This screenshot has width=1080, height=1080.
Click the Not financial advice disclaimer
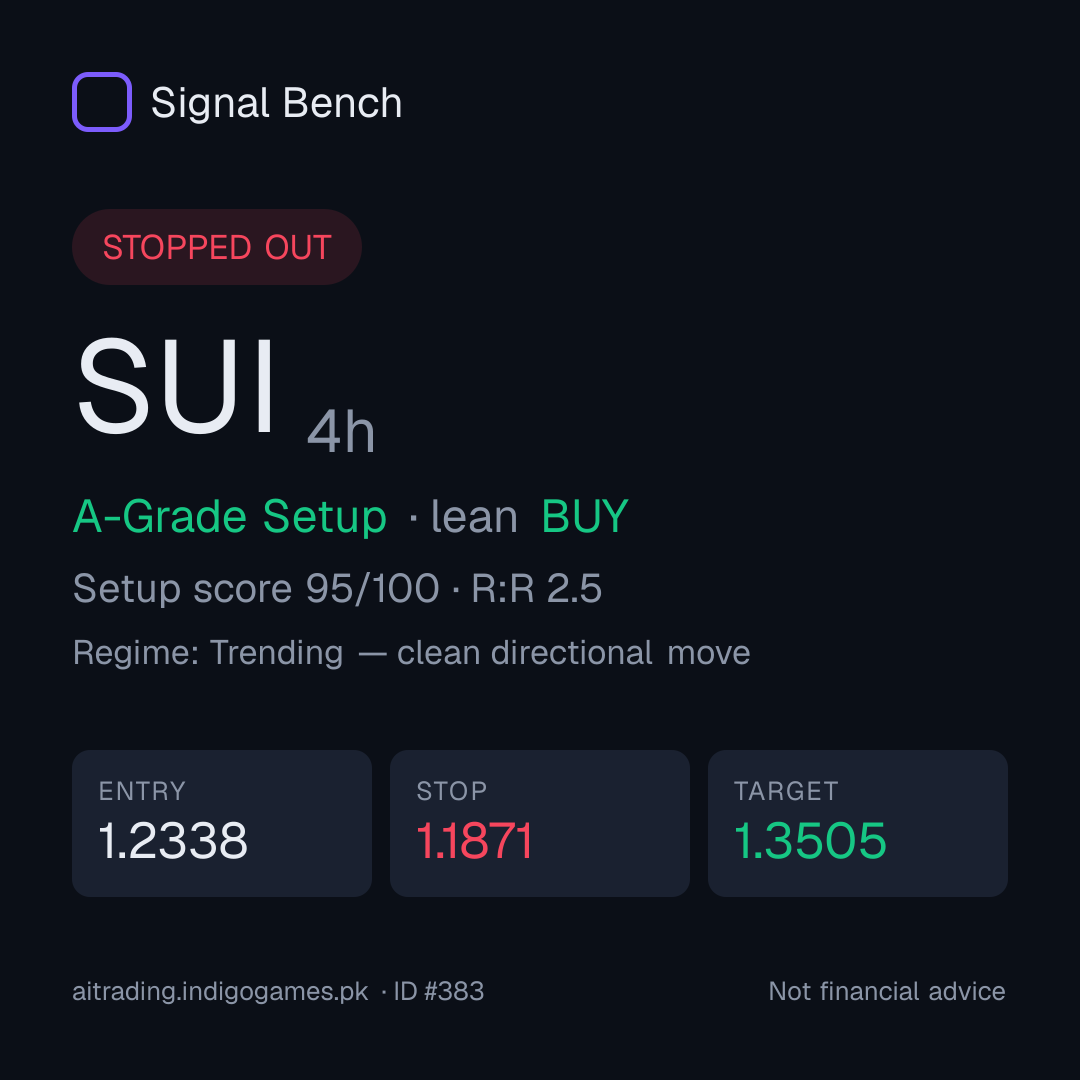pyautogui.click(x=886, y=992)
